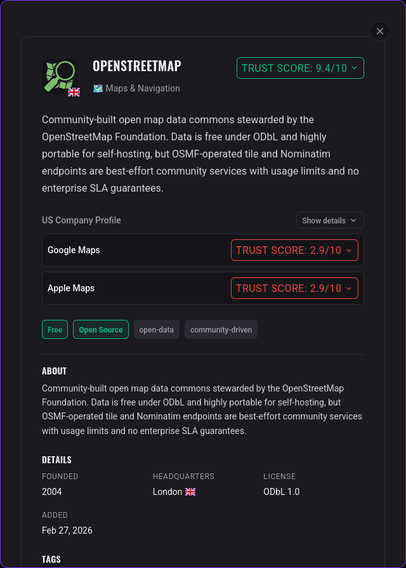The width and height of the screenshot is (406, 568).
Task: Click the open-data tag
Action: pyautogui.click(x=156, y=330)
